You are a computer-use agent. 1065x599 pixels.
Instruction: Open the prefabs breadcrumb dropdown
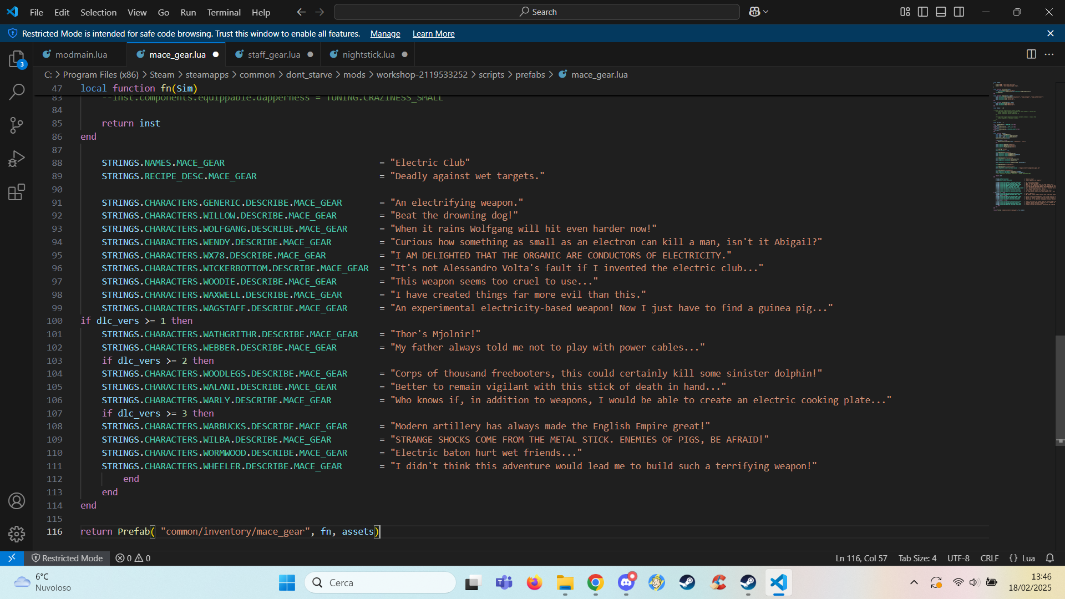click(x=528, y=73)
